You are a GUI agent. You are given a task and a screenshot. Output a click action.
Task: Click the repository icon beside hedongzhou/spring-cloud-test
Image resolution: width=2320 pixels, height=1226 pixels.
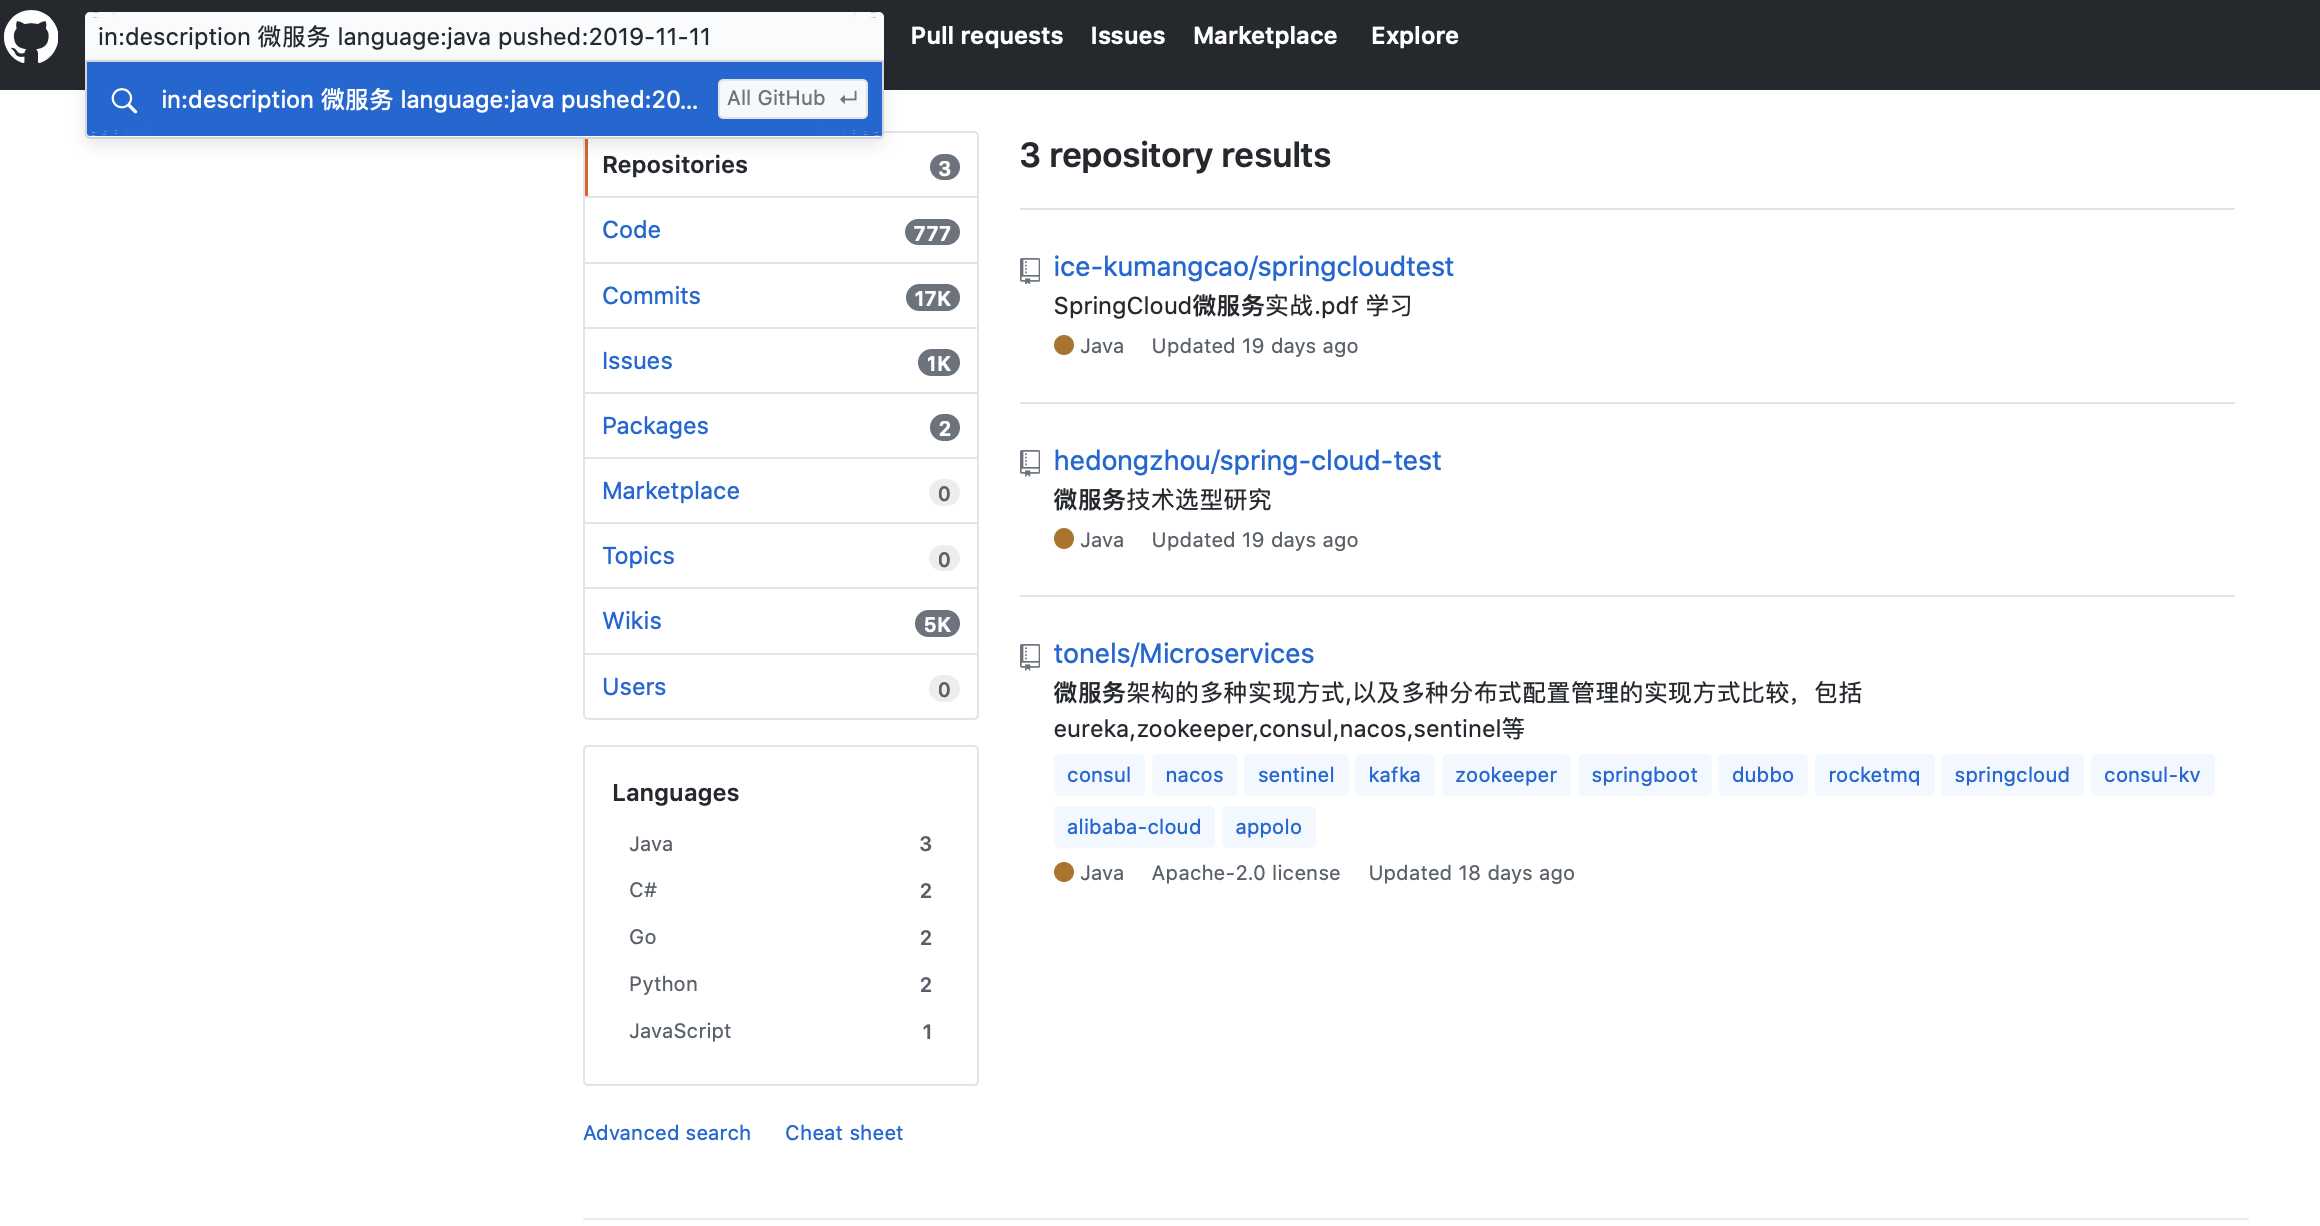point(1030,462)
